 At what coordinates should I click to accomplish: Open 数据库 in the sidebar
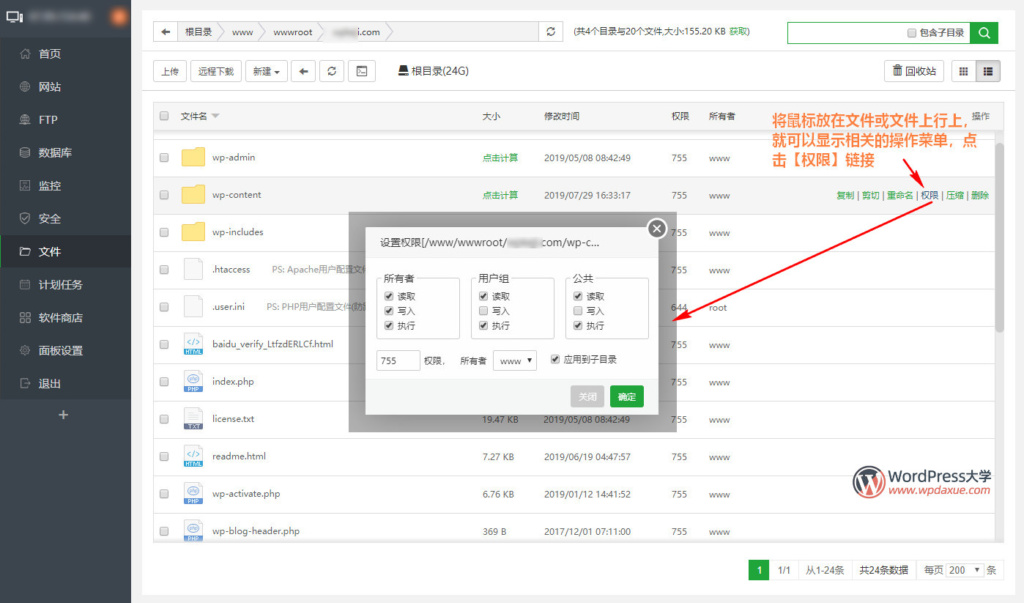click(55, 153)
